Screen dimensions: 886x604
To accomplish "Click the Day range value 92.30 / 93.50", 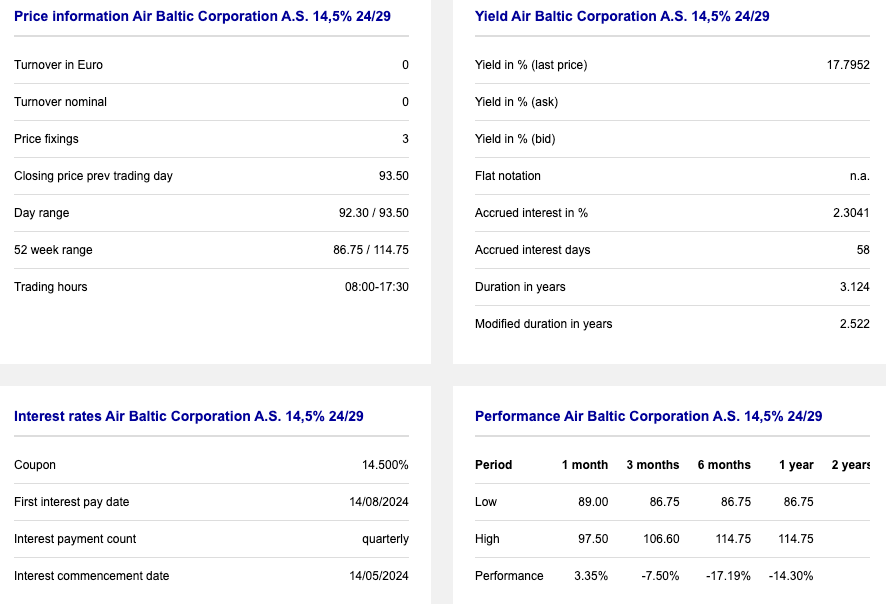I will (373, 213).
